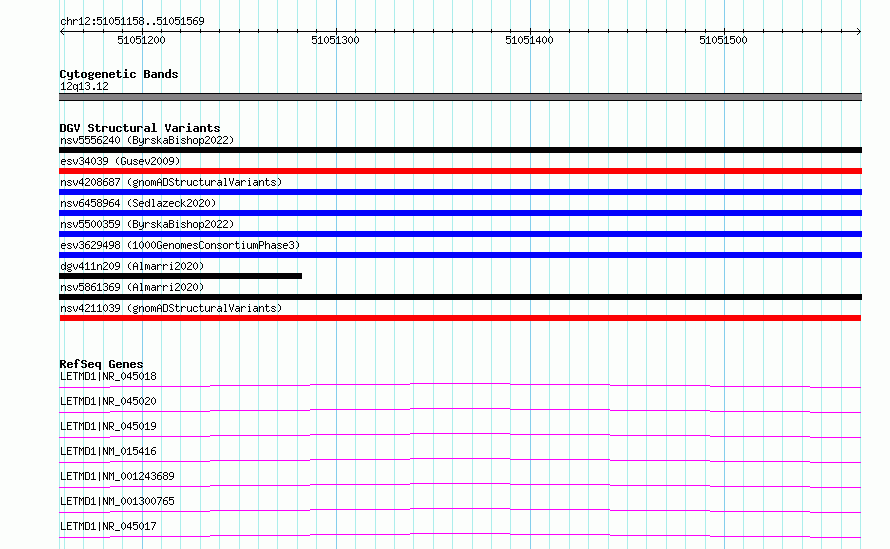Open LETMD1|NR_045020 transcript label

tap(108, 401)
